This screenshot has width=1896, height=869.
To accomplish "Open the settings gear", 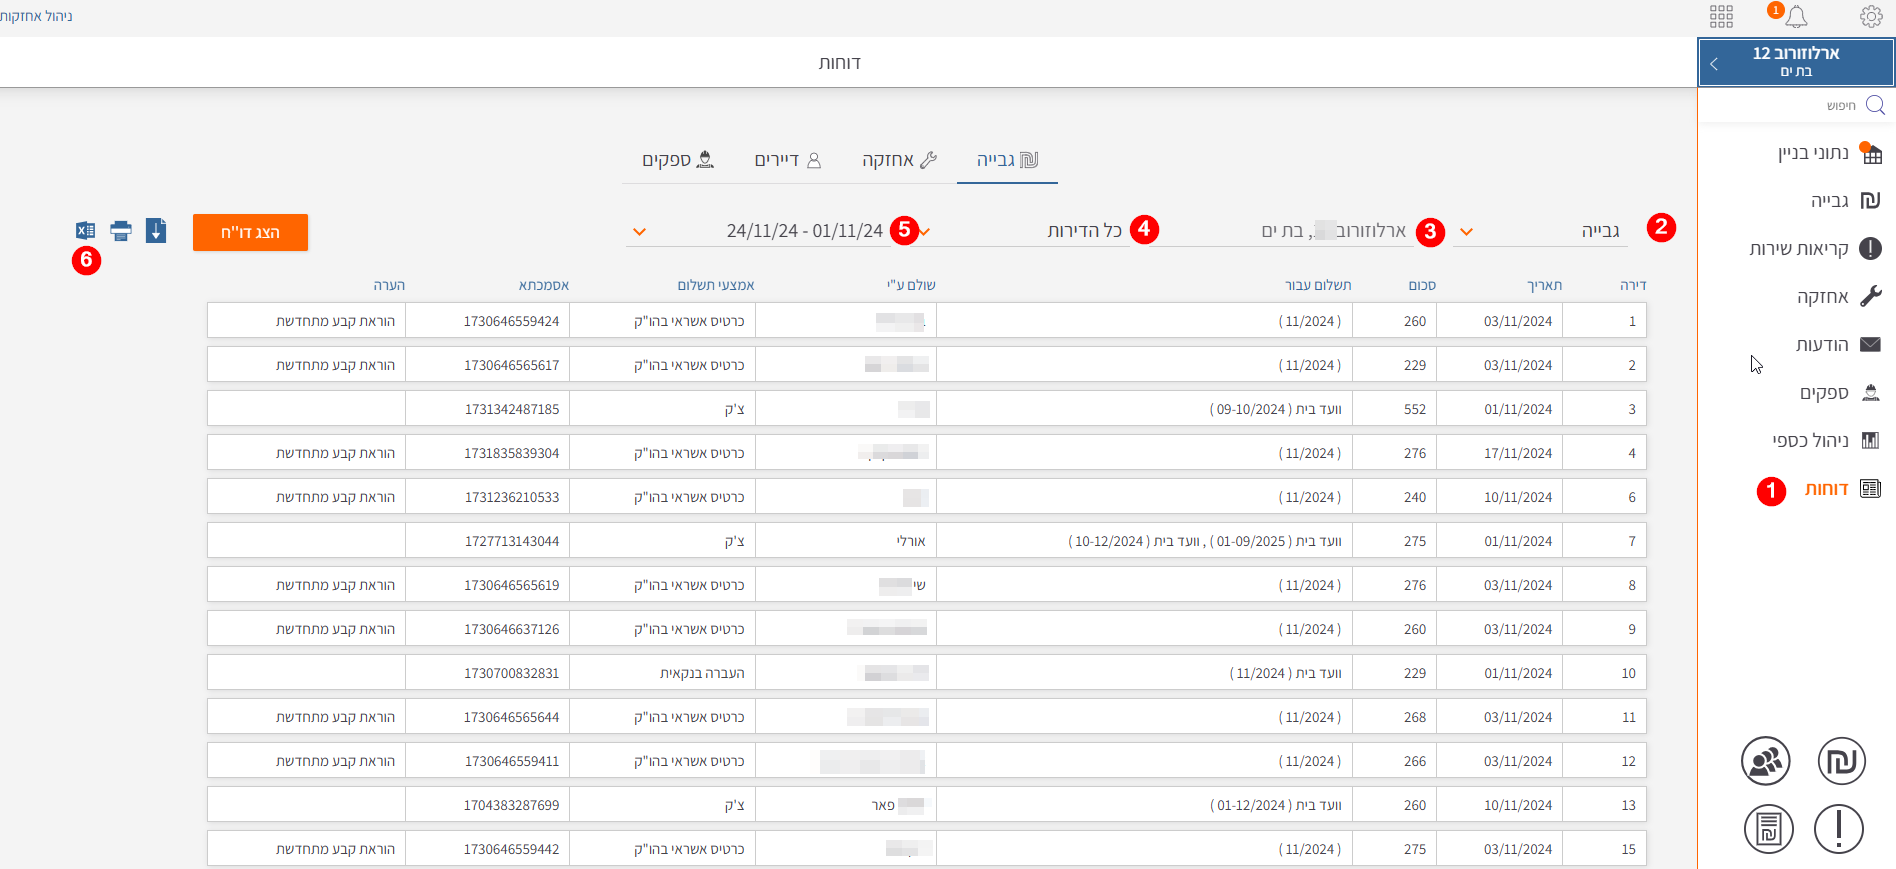I will click(1871, 17).
